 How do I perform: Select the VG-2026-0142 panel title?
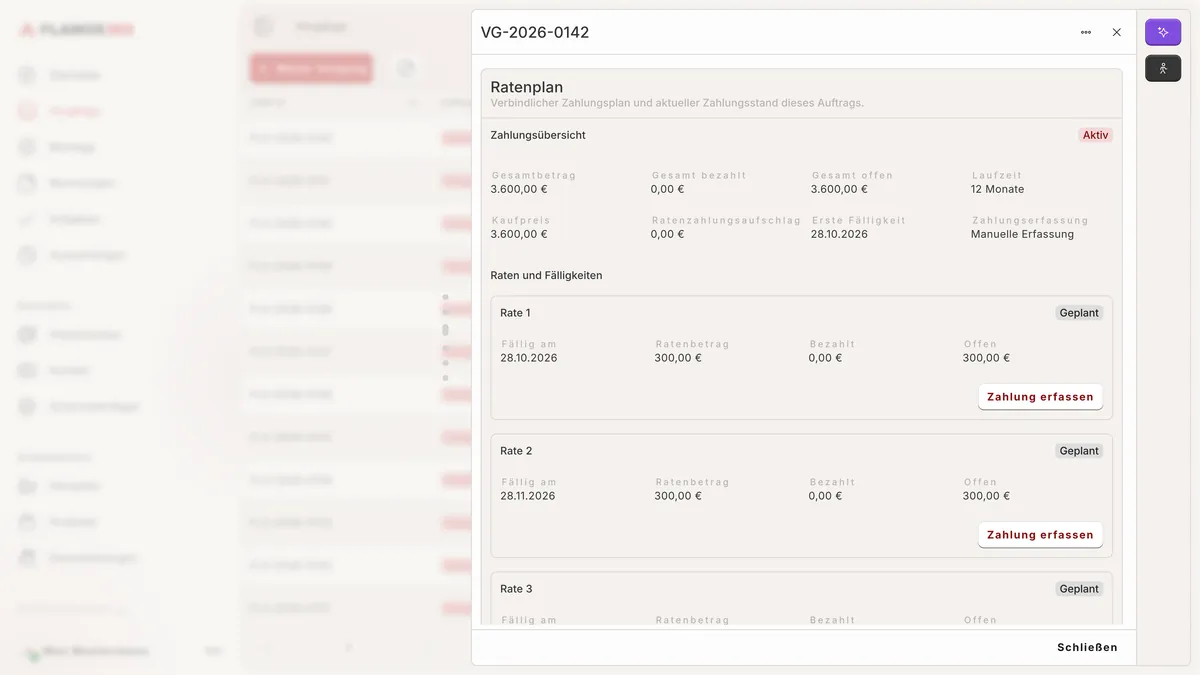(x=535, y=32)
